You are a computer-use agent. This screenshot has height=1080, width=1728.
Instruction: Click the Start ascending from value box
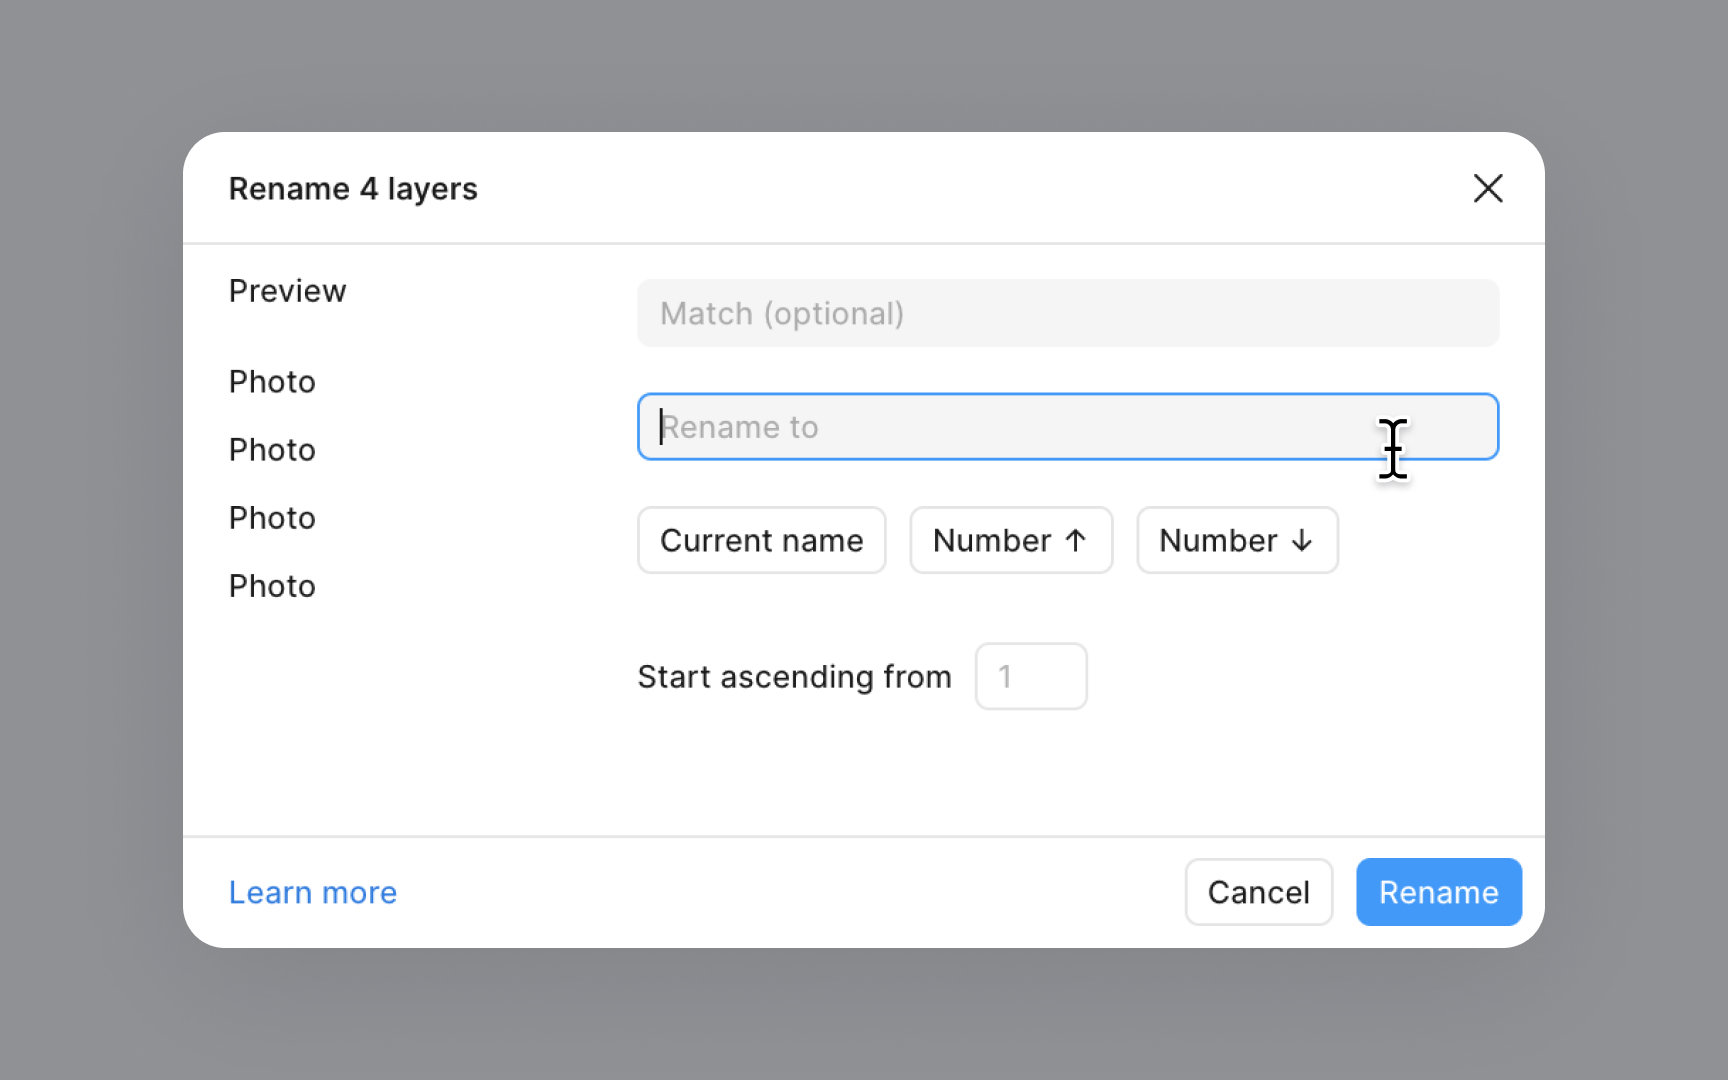[x=1031, y=676]
